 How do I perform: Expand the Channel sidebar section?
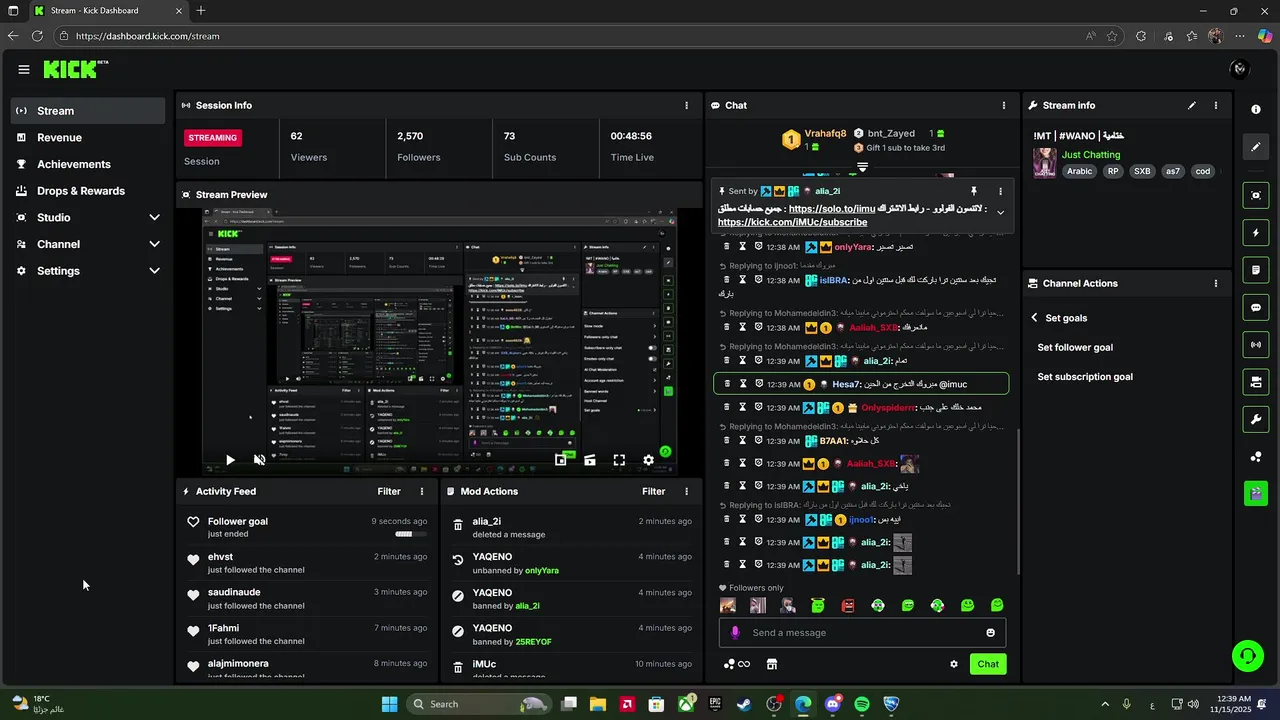(x=154, y=244)
